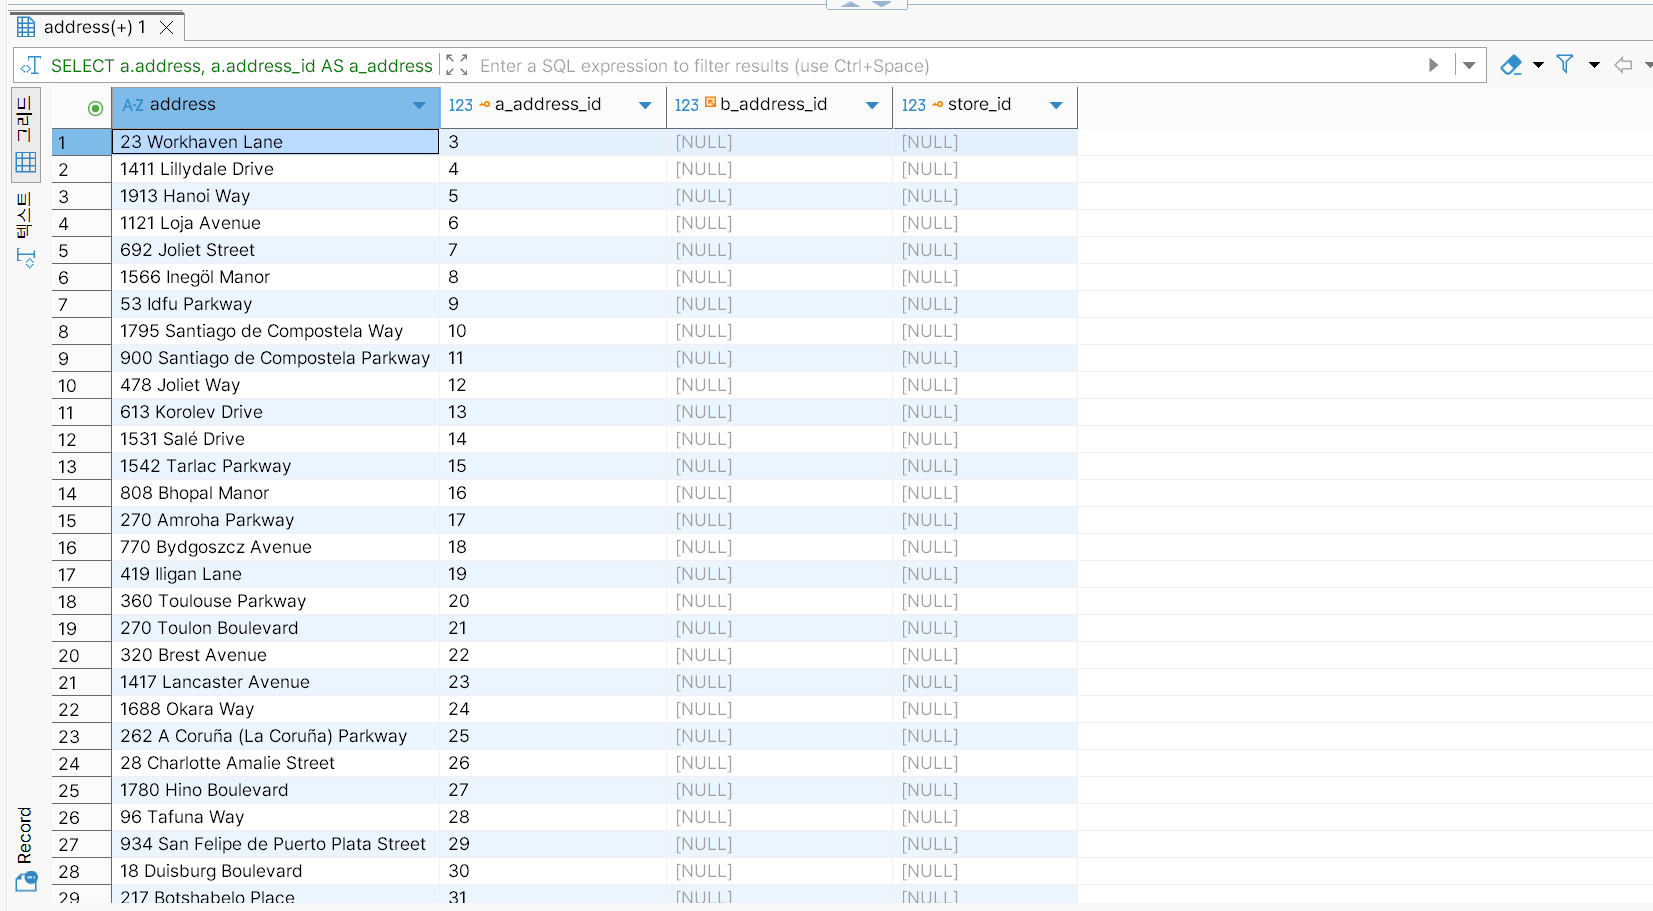Click the grey back arrow history icon
Screen dimensions: 1653x911
pos(1623,65)
